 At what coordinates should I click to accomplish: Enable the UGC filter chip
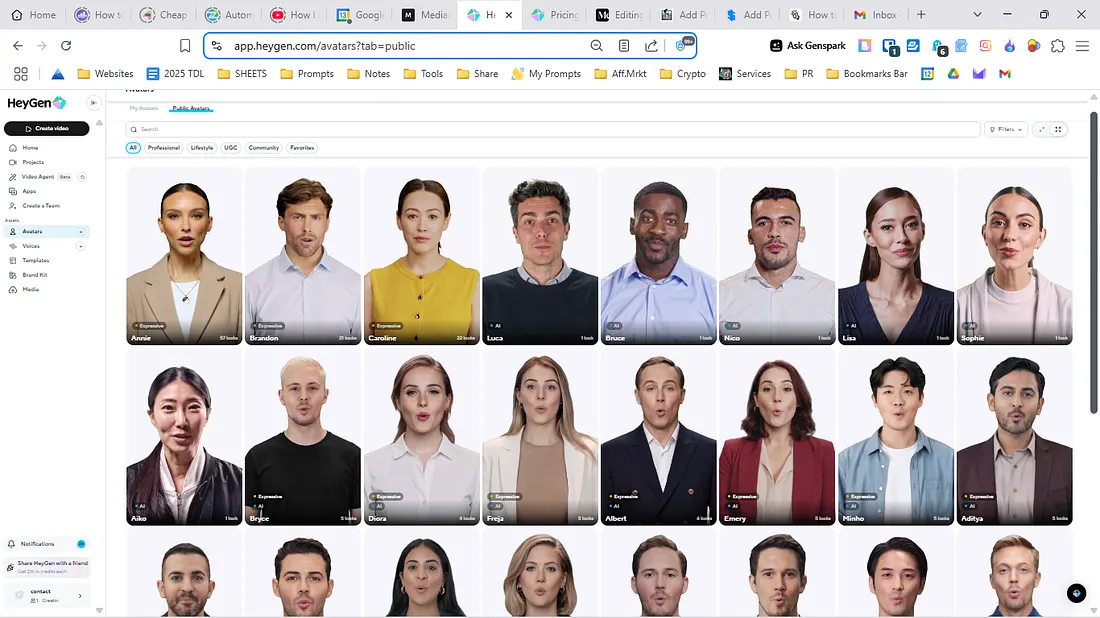tap(230, 147)
